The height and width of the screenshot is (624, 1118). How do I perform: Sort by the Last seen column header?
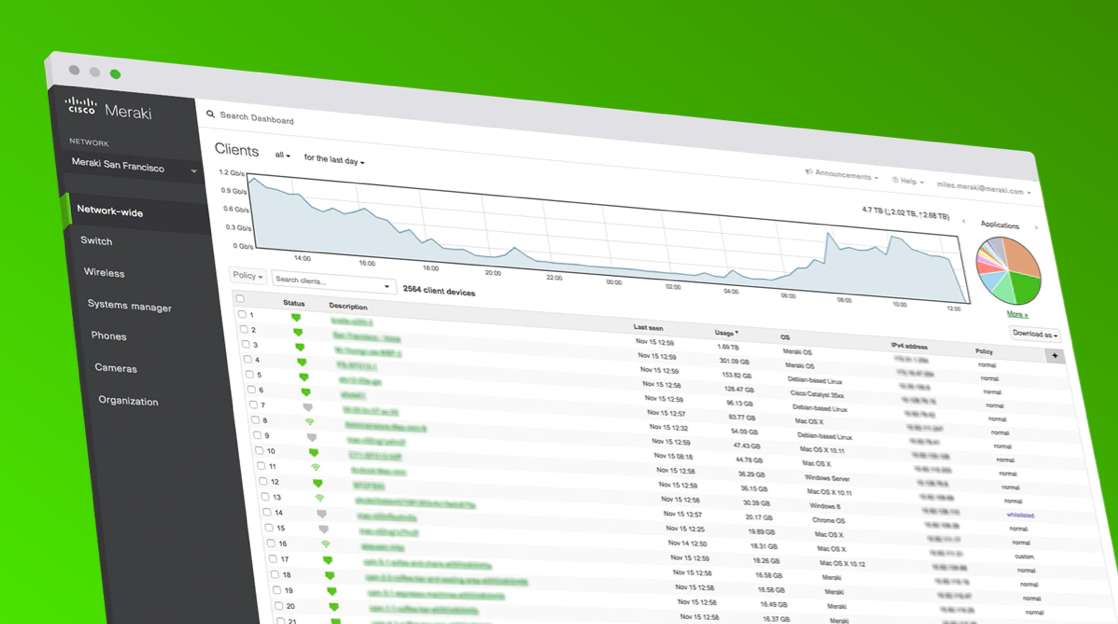[648, 327]
